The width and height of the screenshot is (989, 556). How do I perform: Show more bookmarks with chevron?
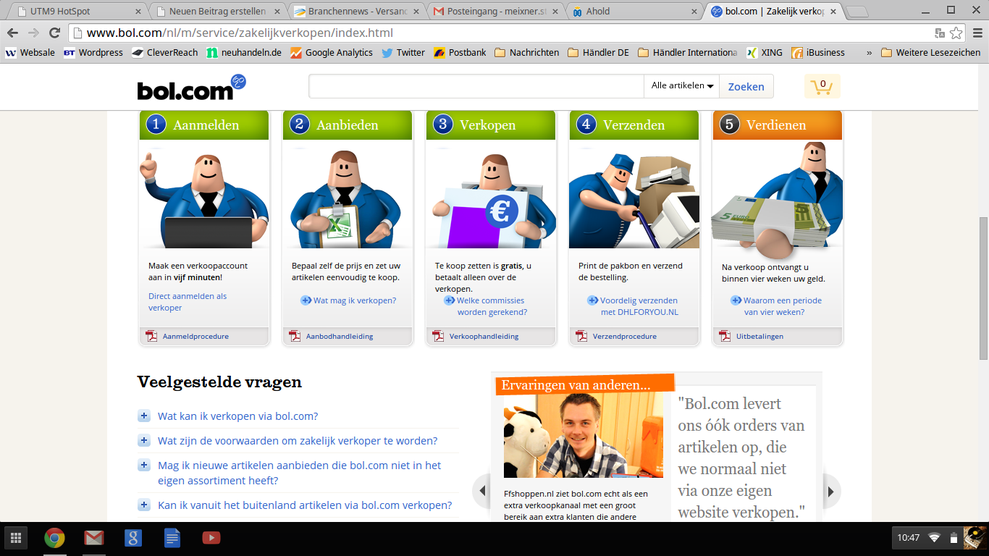coord(869,53)
